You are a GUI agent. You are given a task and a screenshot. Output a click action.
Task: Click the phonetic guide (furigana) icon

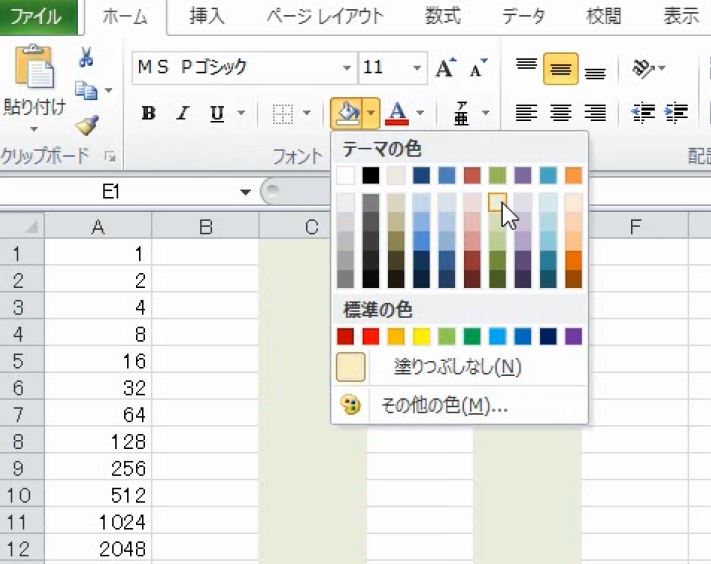(x=461, y=113)
